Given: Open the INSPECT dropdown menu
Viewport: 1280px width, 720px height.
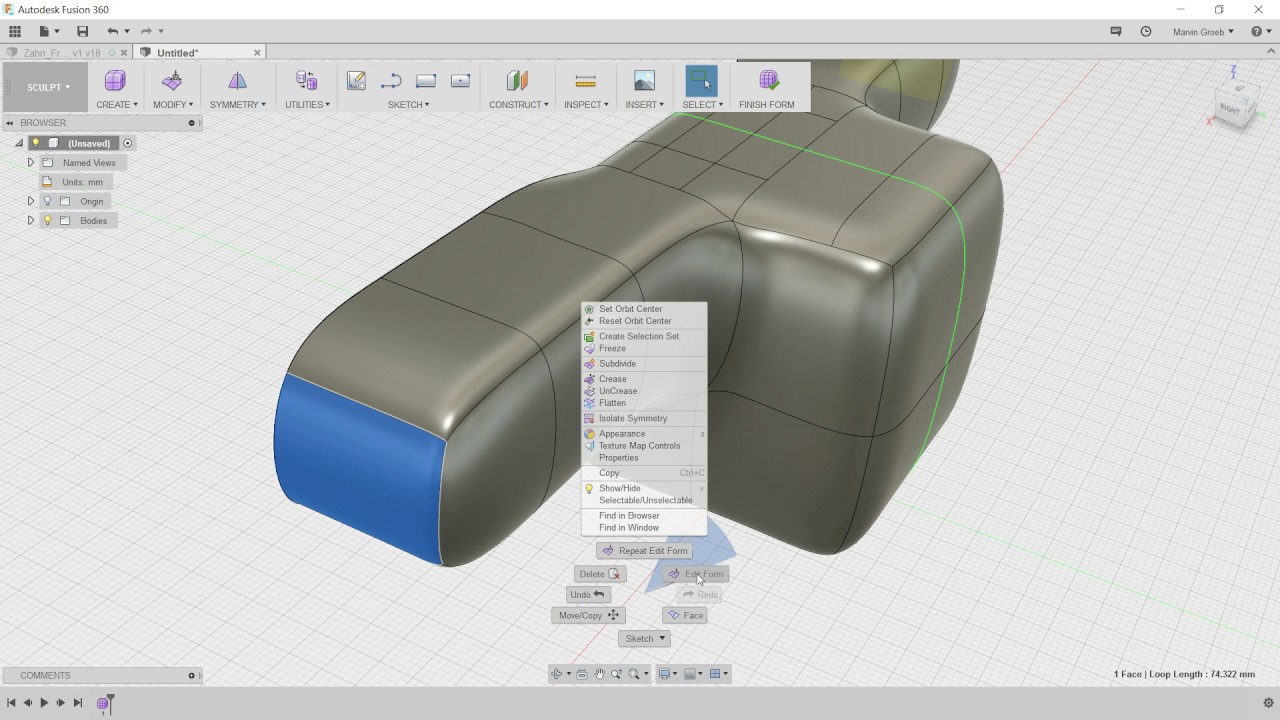Looking at the screenshot, I should click(586, 104).
